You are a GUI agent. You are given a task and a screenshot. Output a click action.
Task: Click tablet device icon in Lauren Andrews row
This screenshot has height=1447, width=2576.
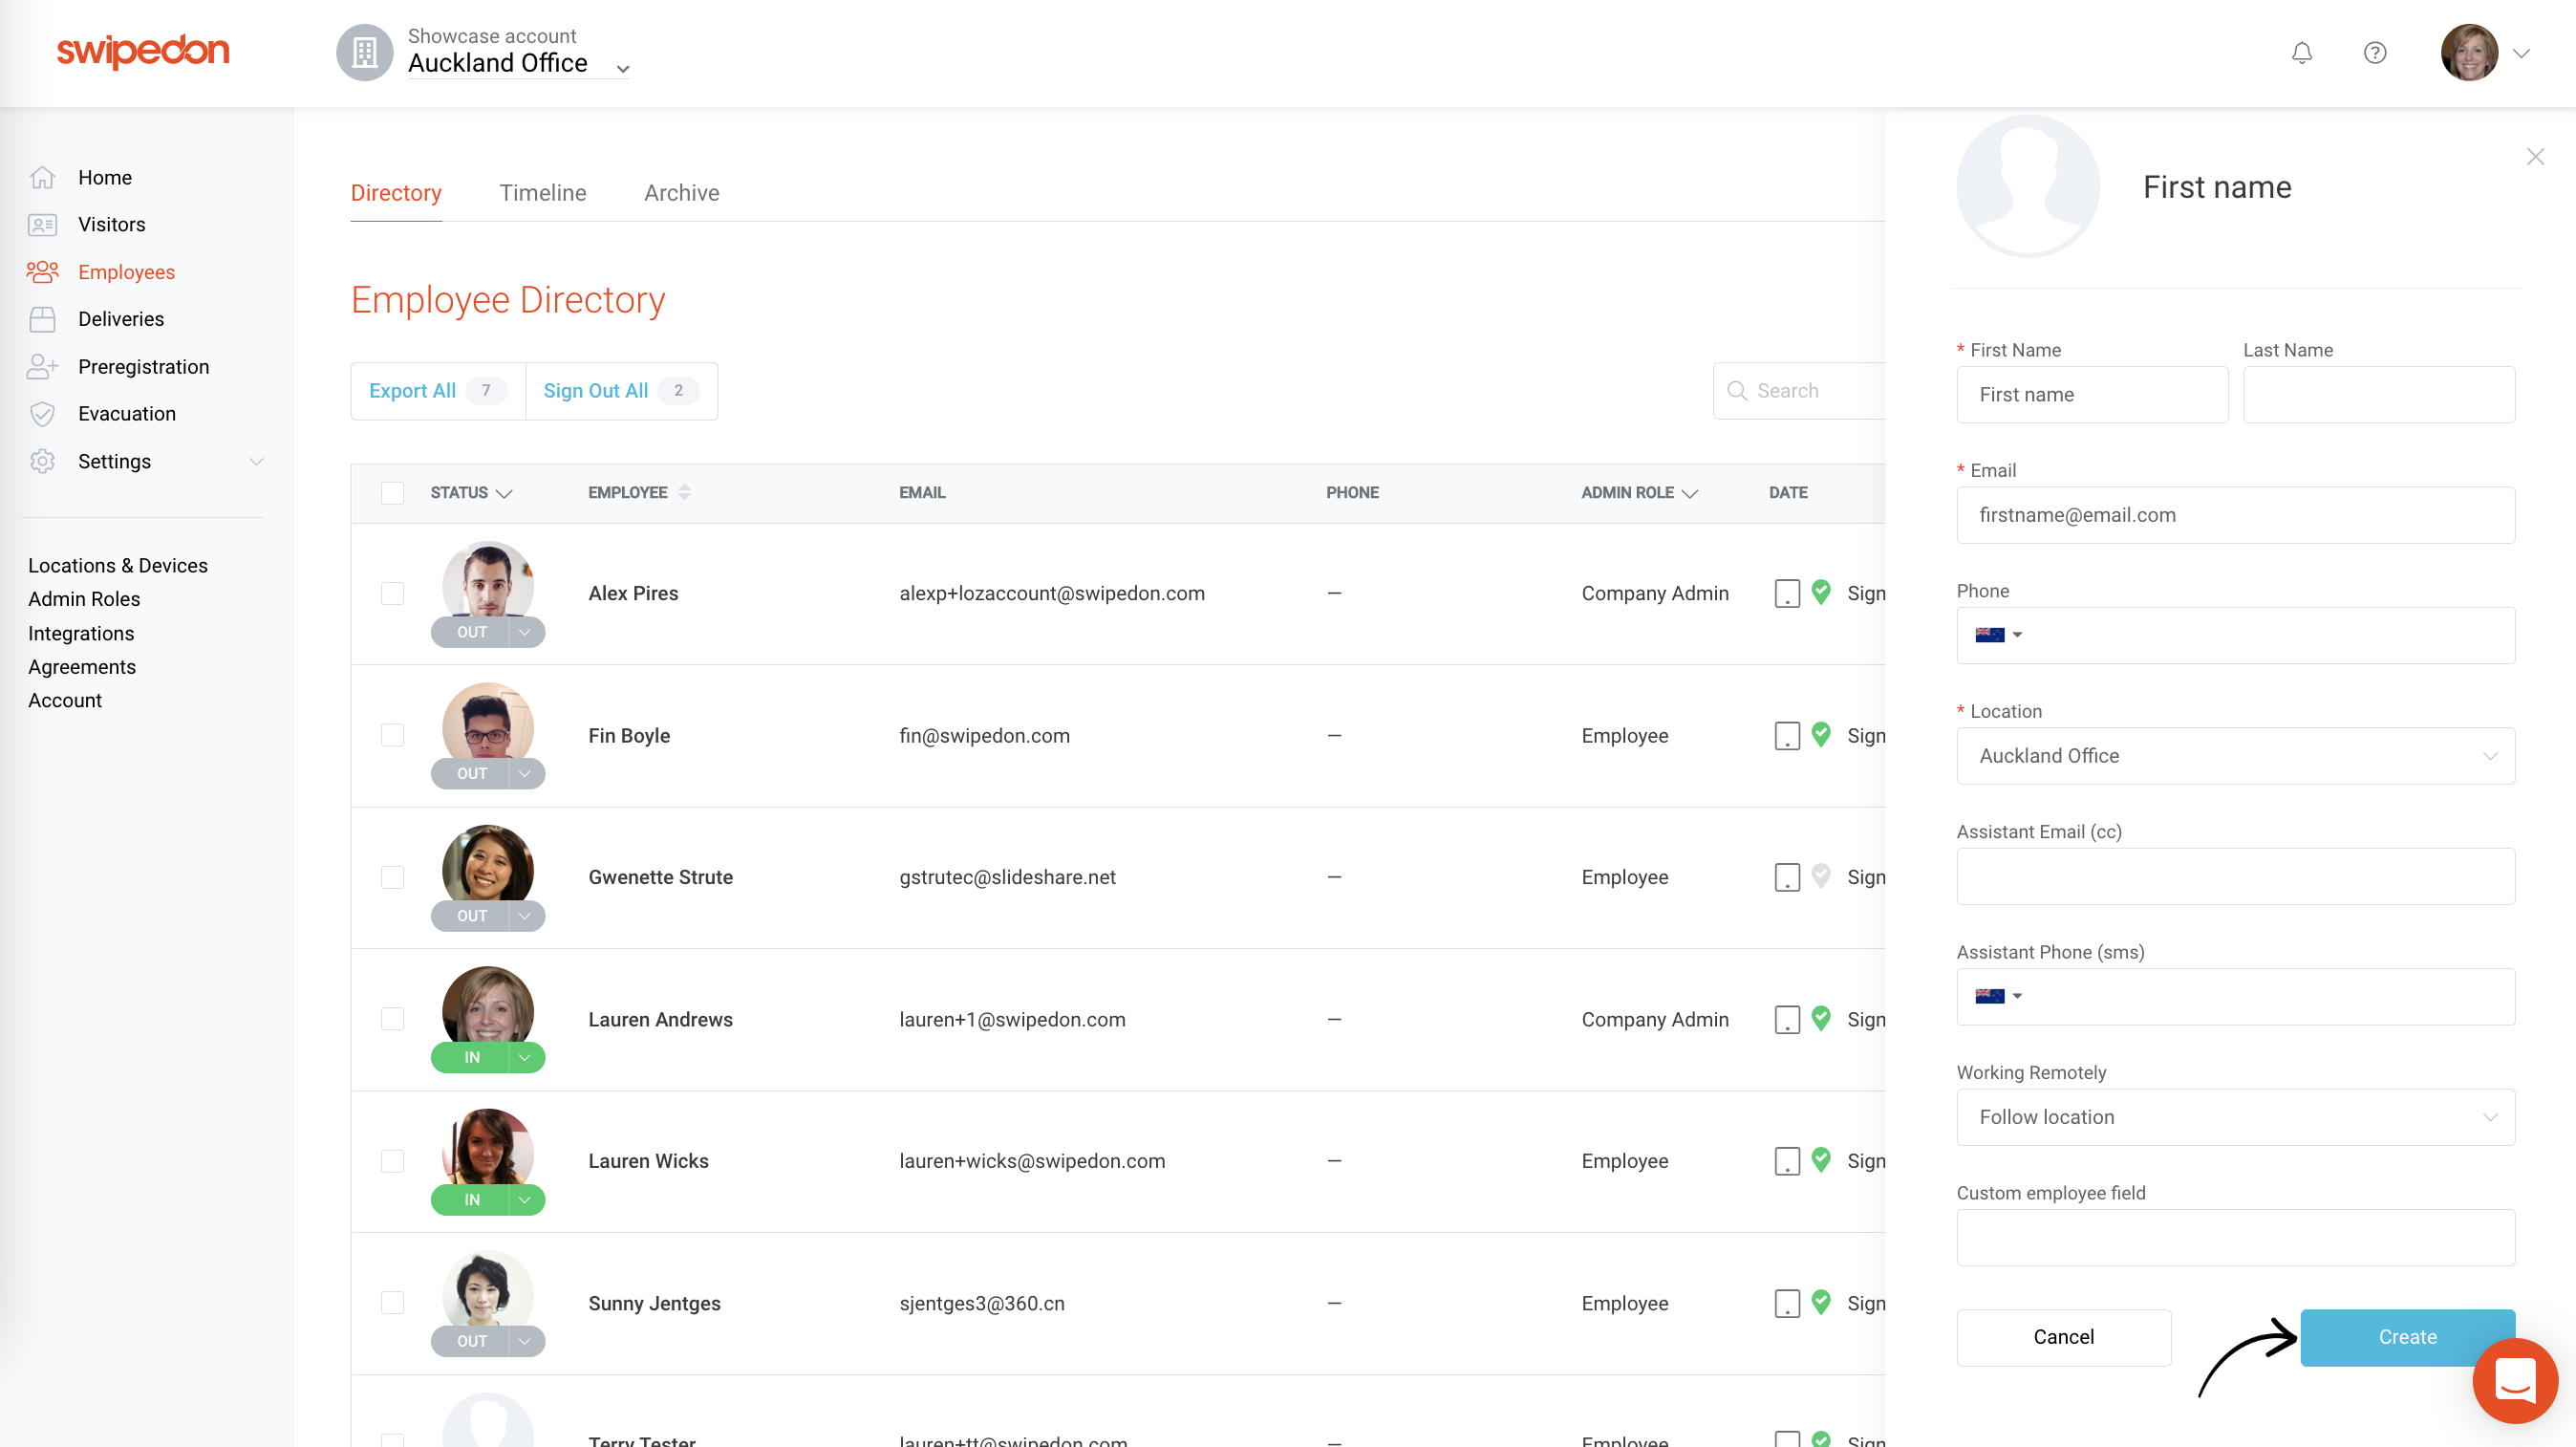point(1786,1020)
